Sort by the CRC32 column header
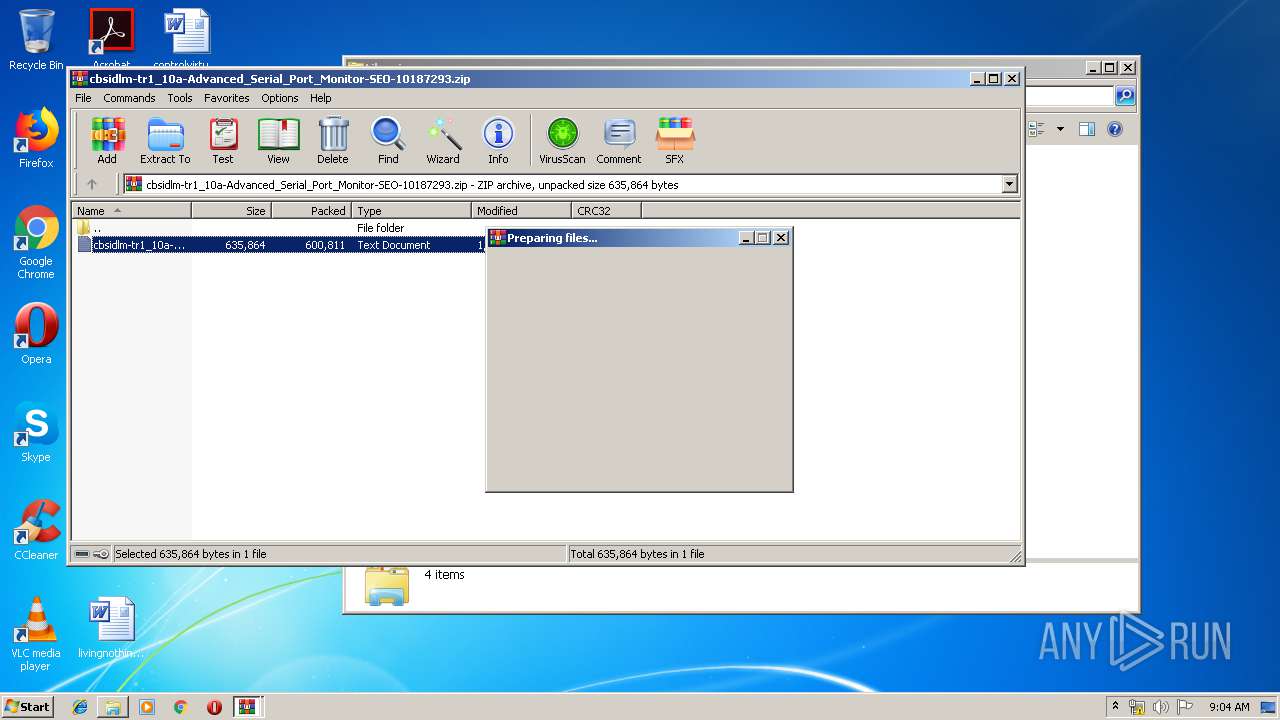1280x720 pixels. tap(606, 211)
